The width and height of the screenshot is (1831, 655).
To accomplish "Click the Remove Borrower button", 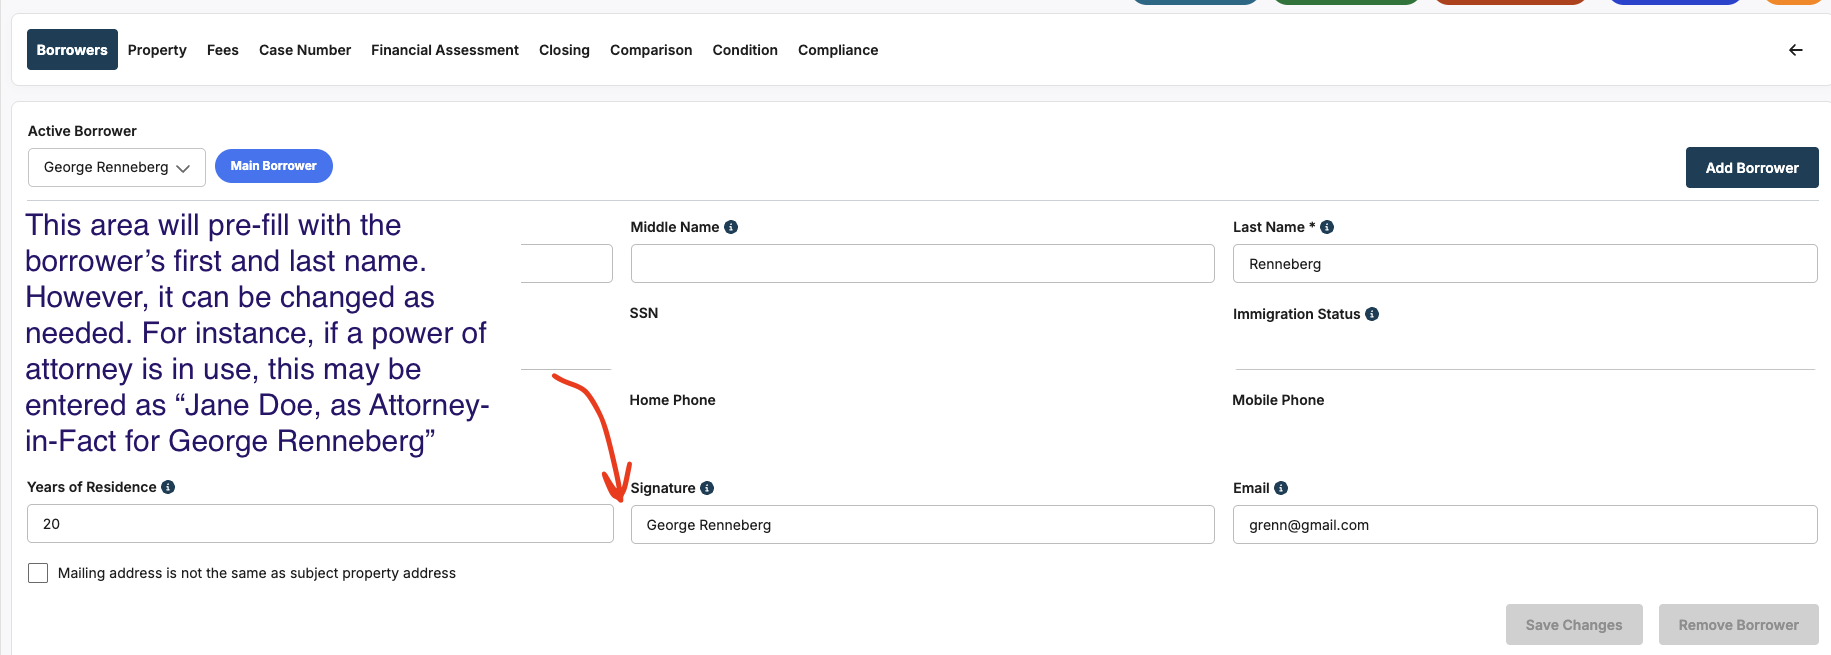I will click(1737, 625).
